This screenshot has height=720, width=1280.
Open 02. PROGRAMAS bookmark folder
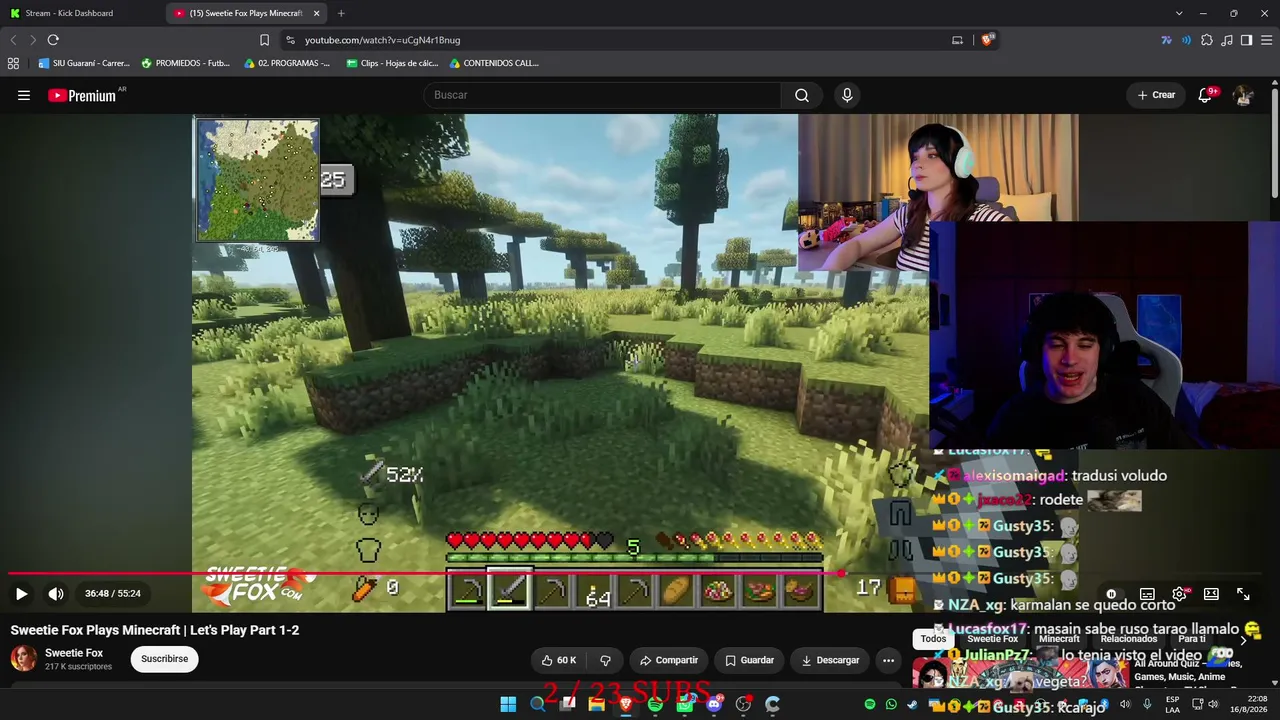(287, 63)
